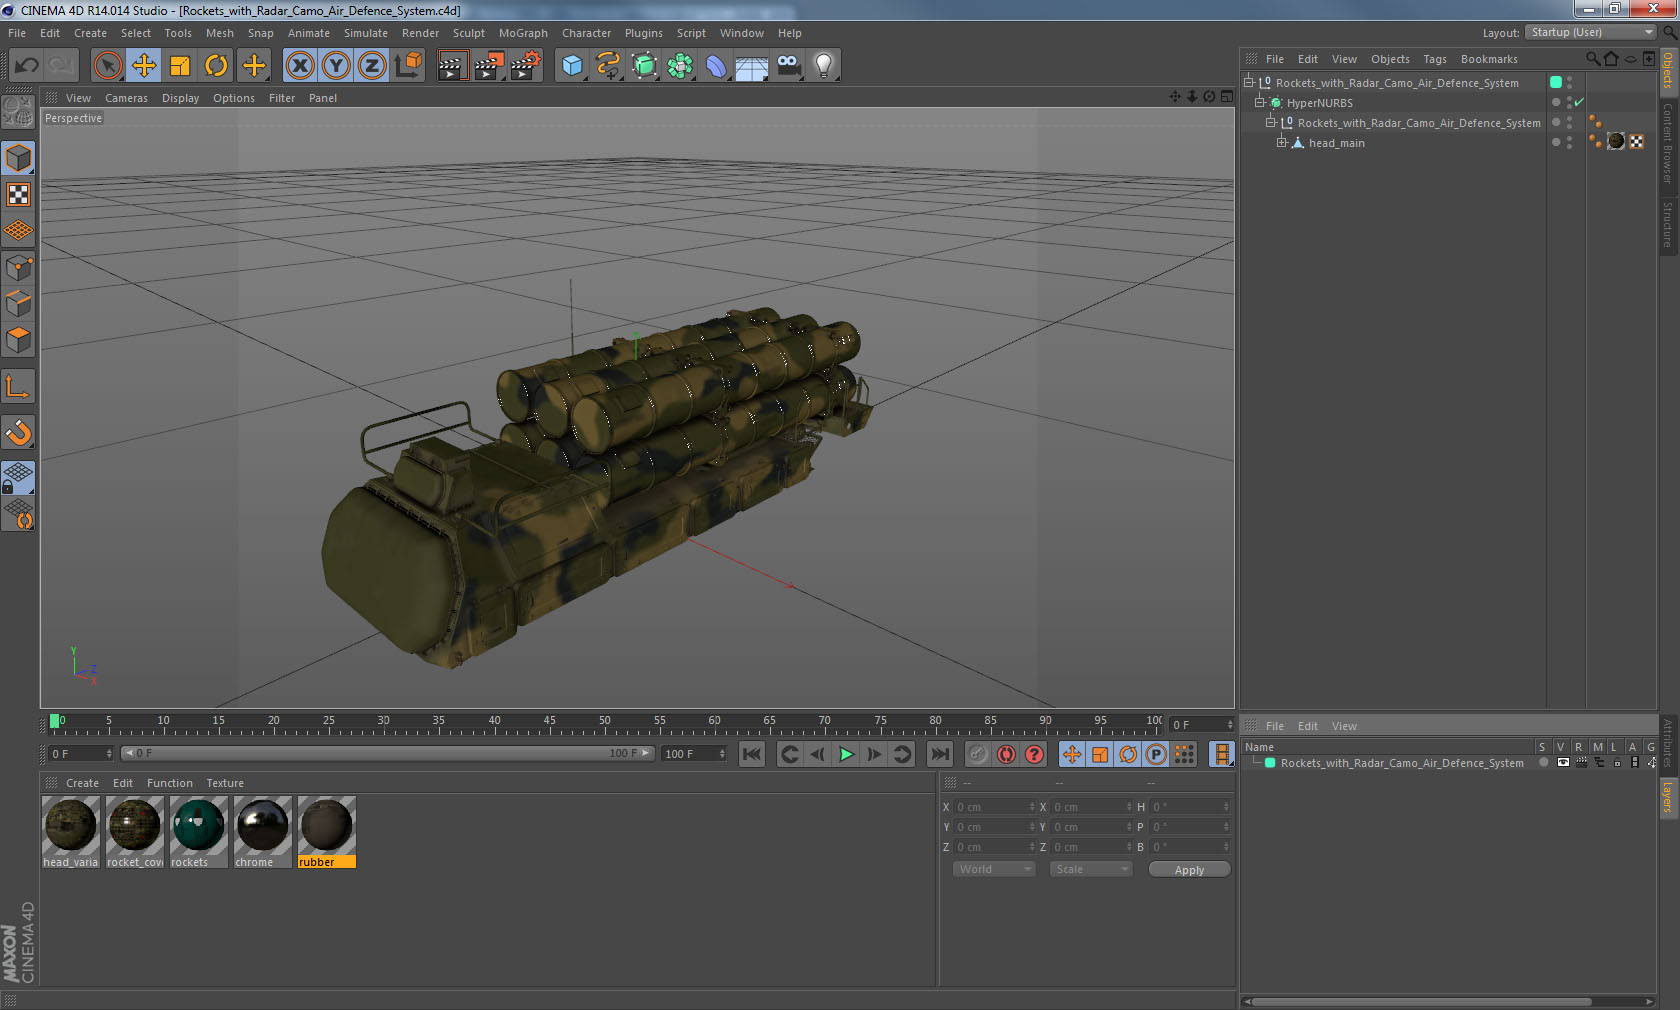Viewport: 1680px width, 1010px height.
Task: Toggle the HyperNURBS enable checkmark
Action: [x=1579, y=103]
